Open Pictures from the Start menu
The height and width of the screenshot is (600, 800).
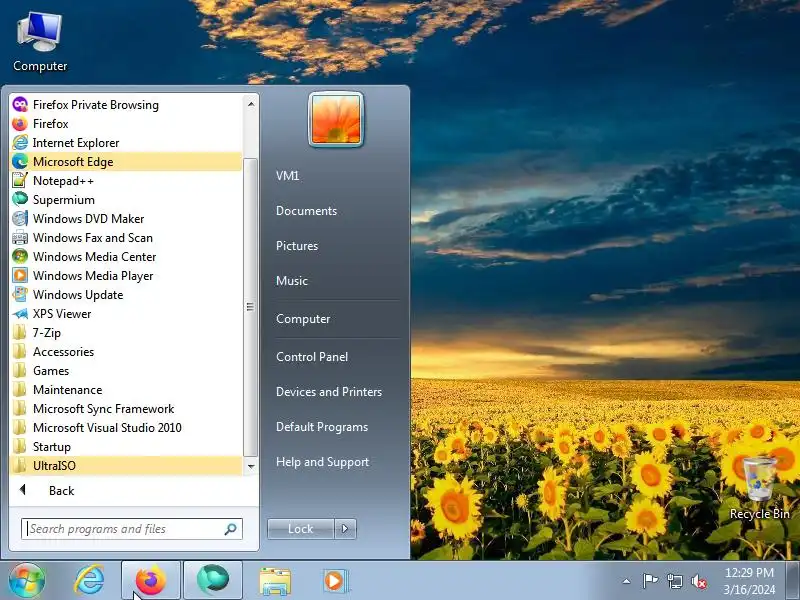click(x=297, y=245)
